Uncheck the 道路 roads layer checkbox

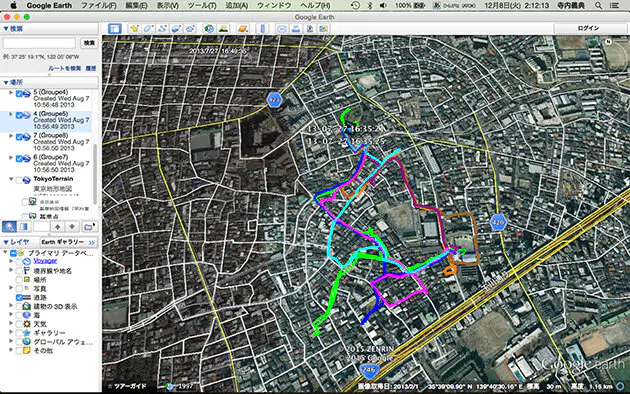coord(19,298)
